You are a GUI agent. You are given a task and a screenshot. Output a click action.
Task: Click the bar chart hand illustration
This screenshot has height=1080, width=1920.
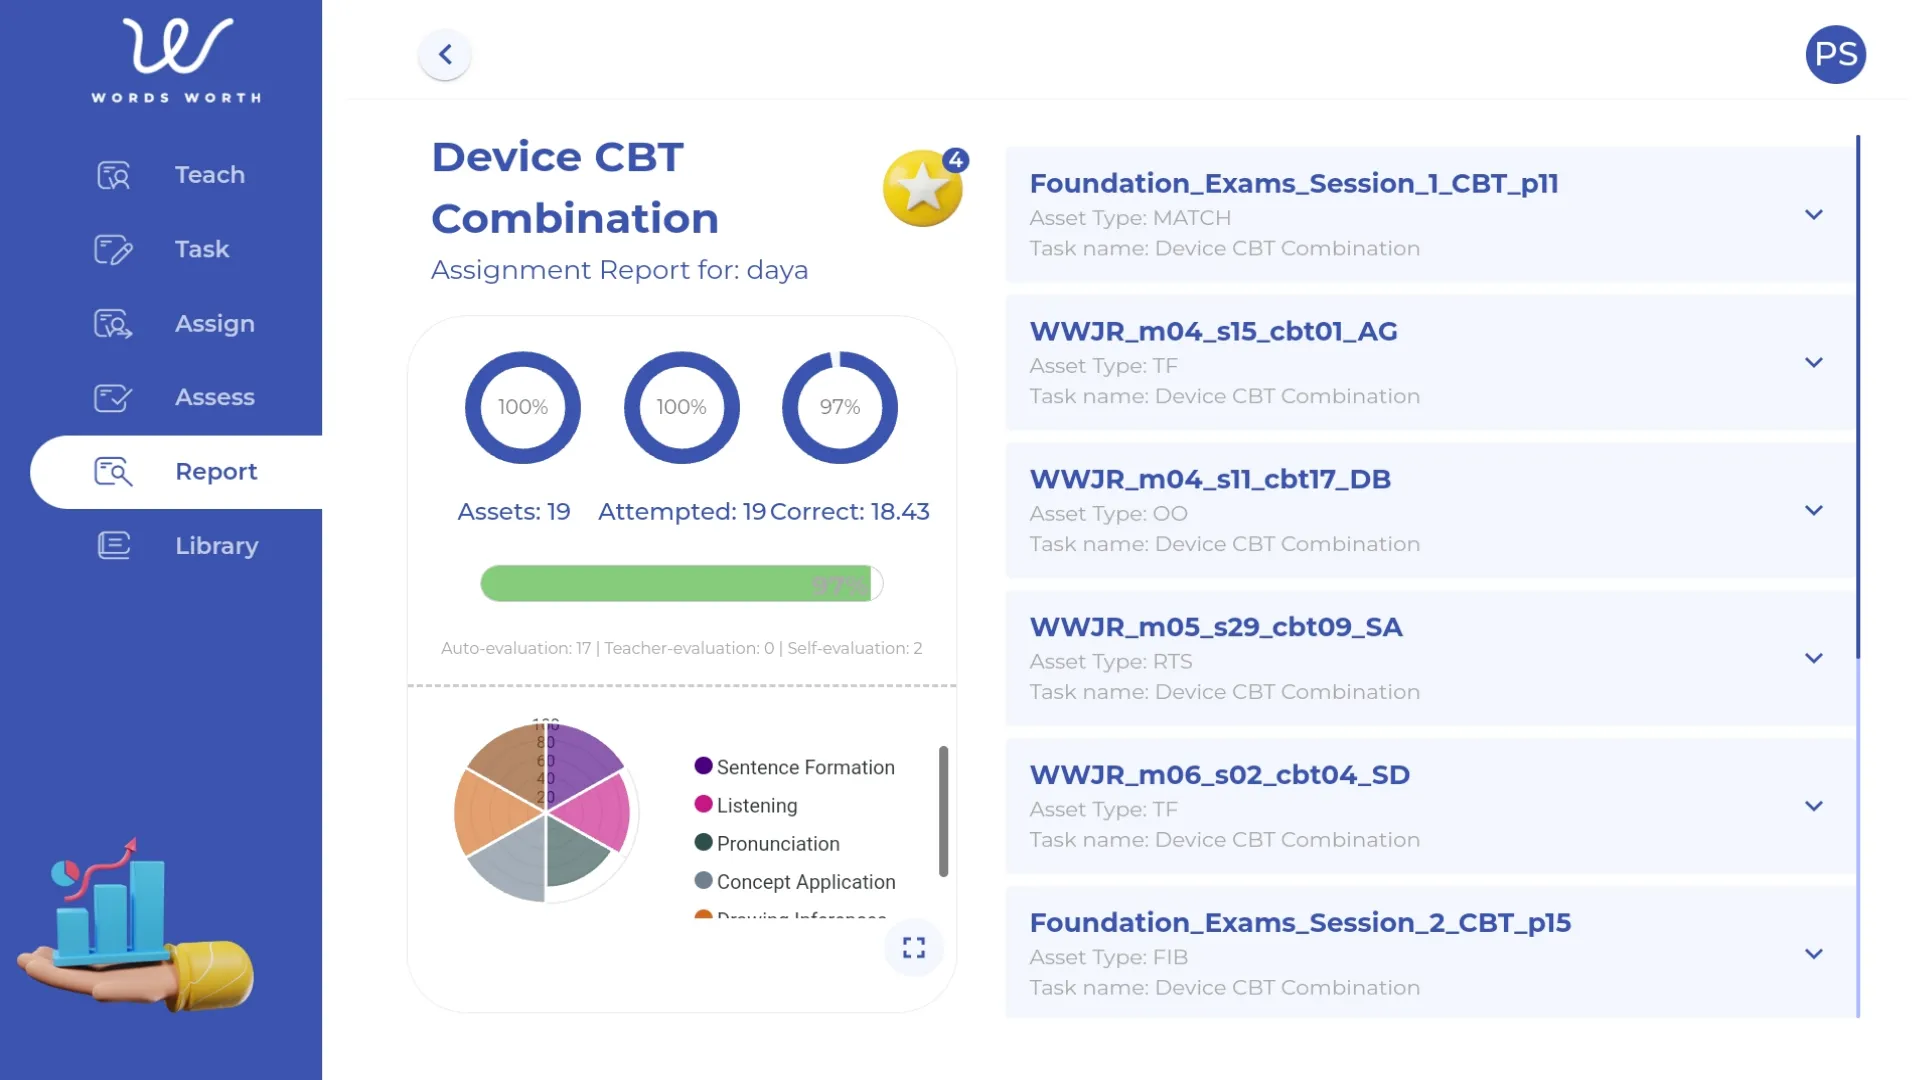[135, 925]
